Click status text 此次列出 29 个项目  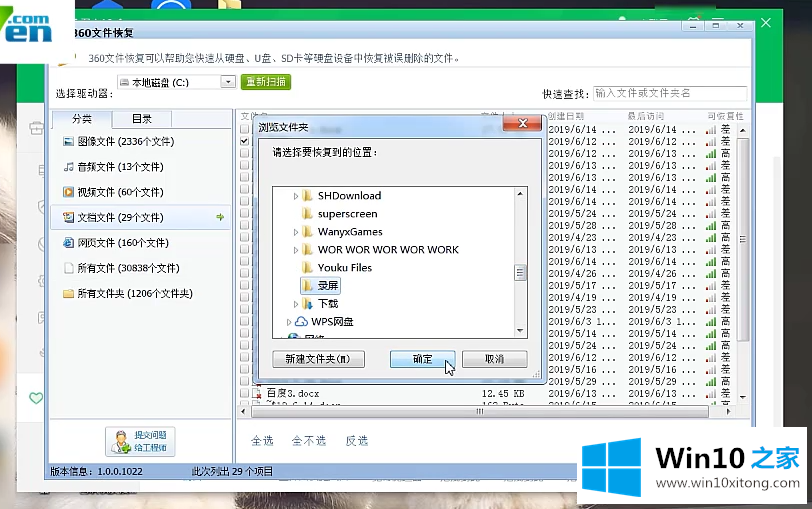[x=232, y=471]
